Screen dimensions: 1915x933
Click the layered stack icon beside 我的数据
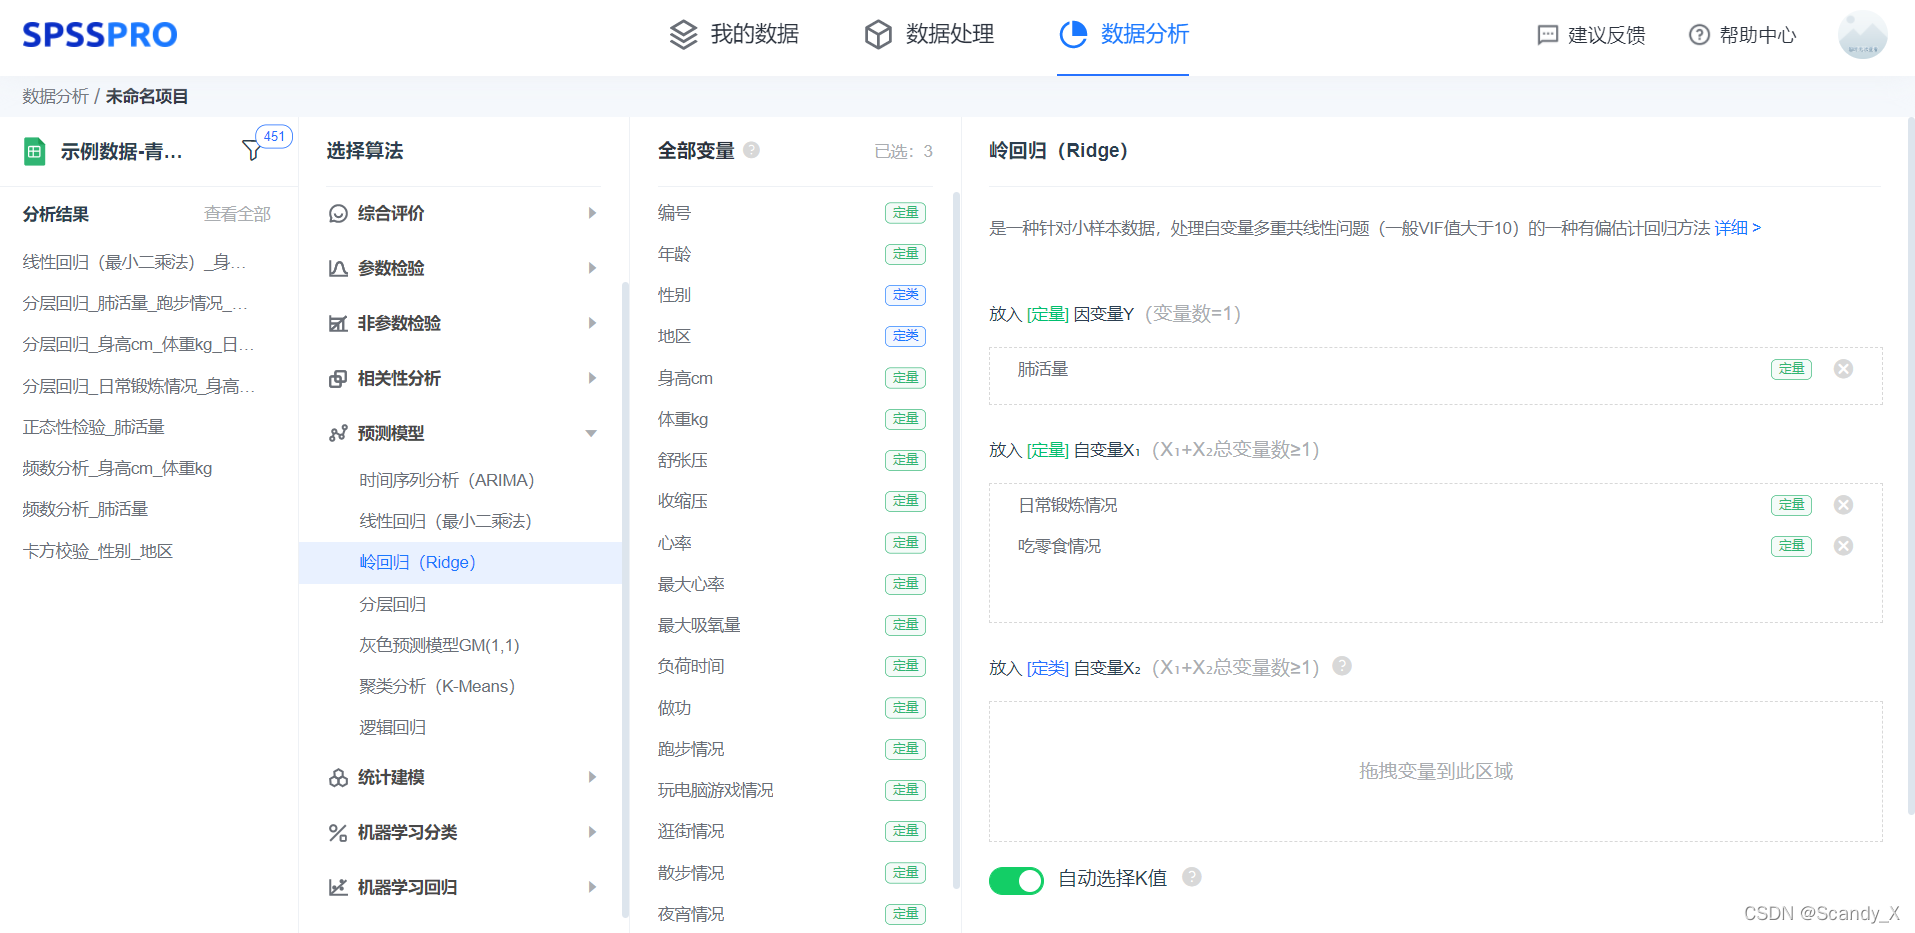(x=683, y=35)
